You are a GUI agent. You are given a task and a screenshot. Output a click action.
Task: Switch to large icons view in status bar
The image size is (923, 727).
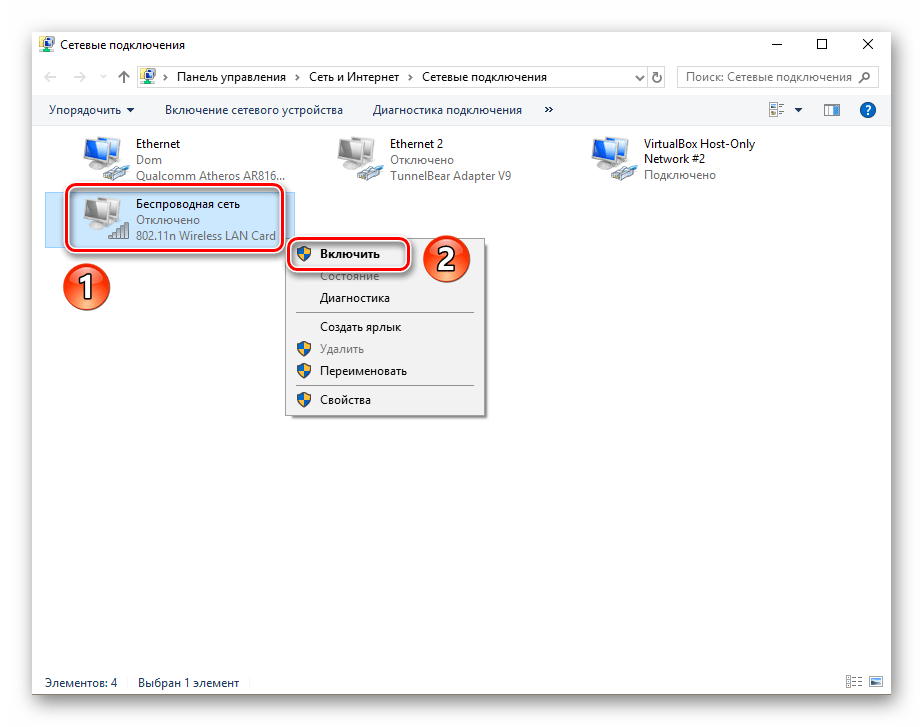(x=876, y=682)
